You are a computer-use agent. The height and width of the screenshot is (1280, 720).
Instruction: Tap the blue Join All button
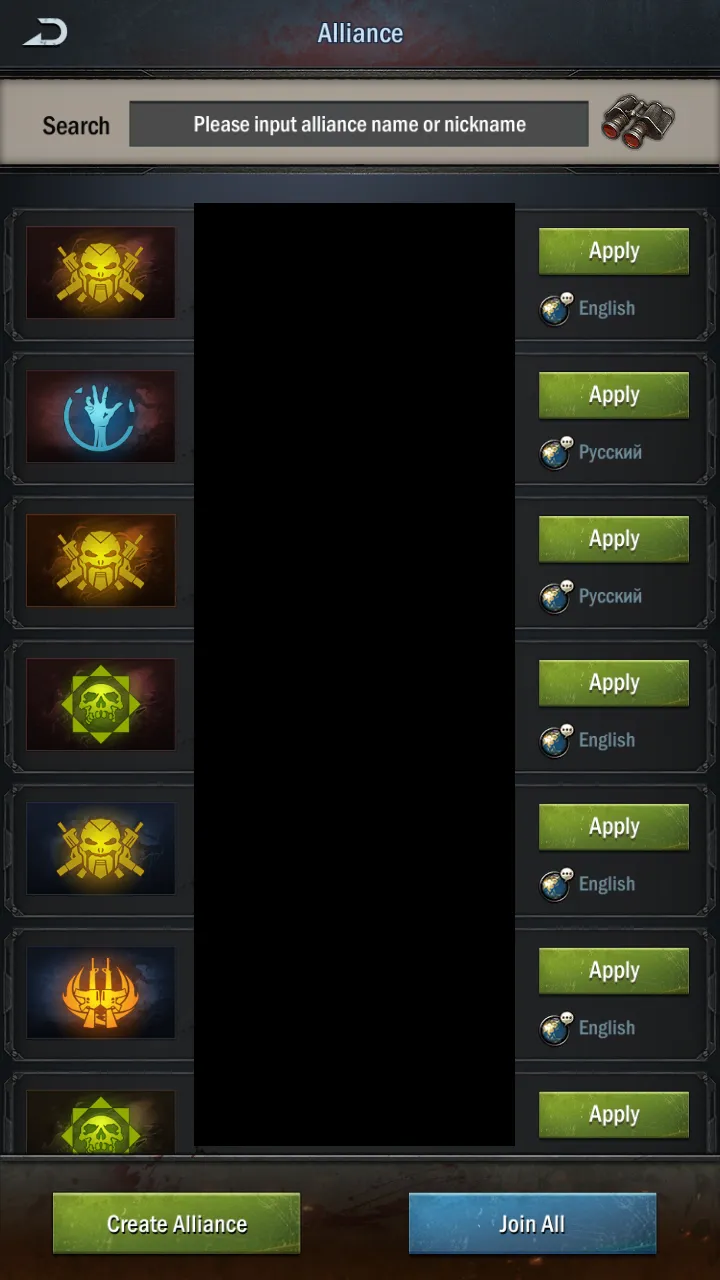(532, 1223)
